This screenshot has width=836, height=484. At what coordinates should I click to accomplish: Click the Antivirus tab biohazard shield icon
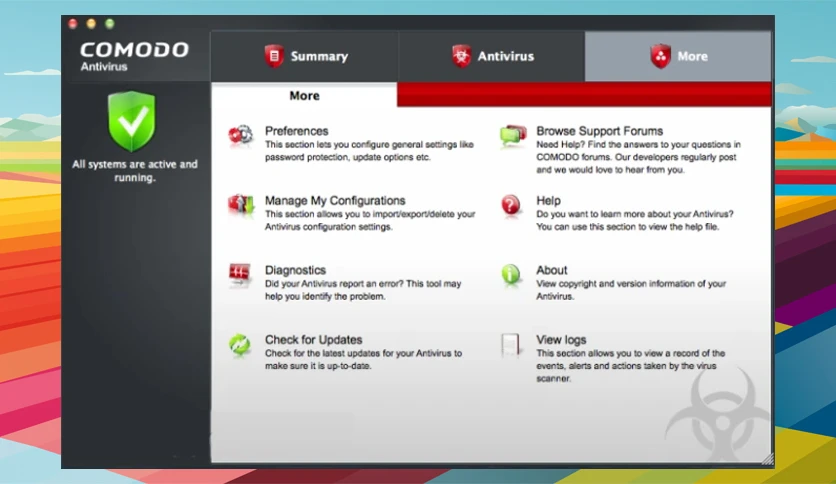(x=461, y=56)
